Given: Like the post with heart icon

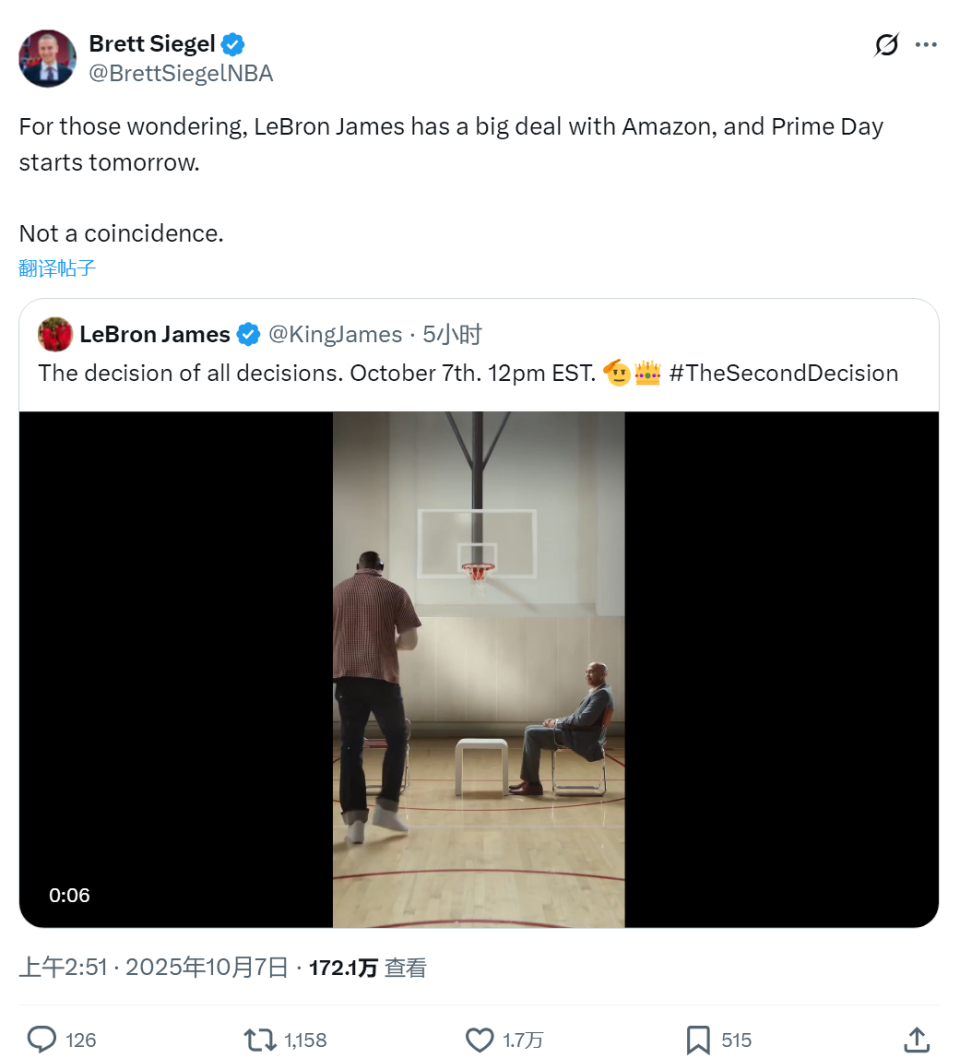Looking at the screenshot, I should 481,1039.
